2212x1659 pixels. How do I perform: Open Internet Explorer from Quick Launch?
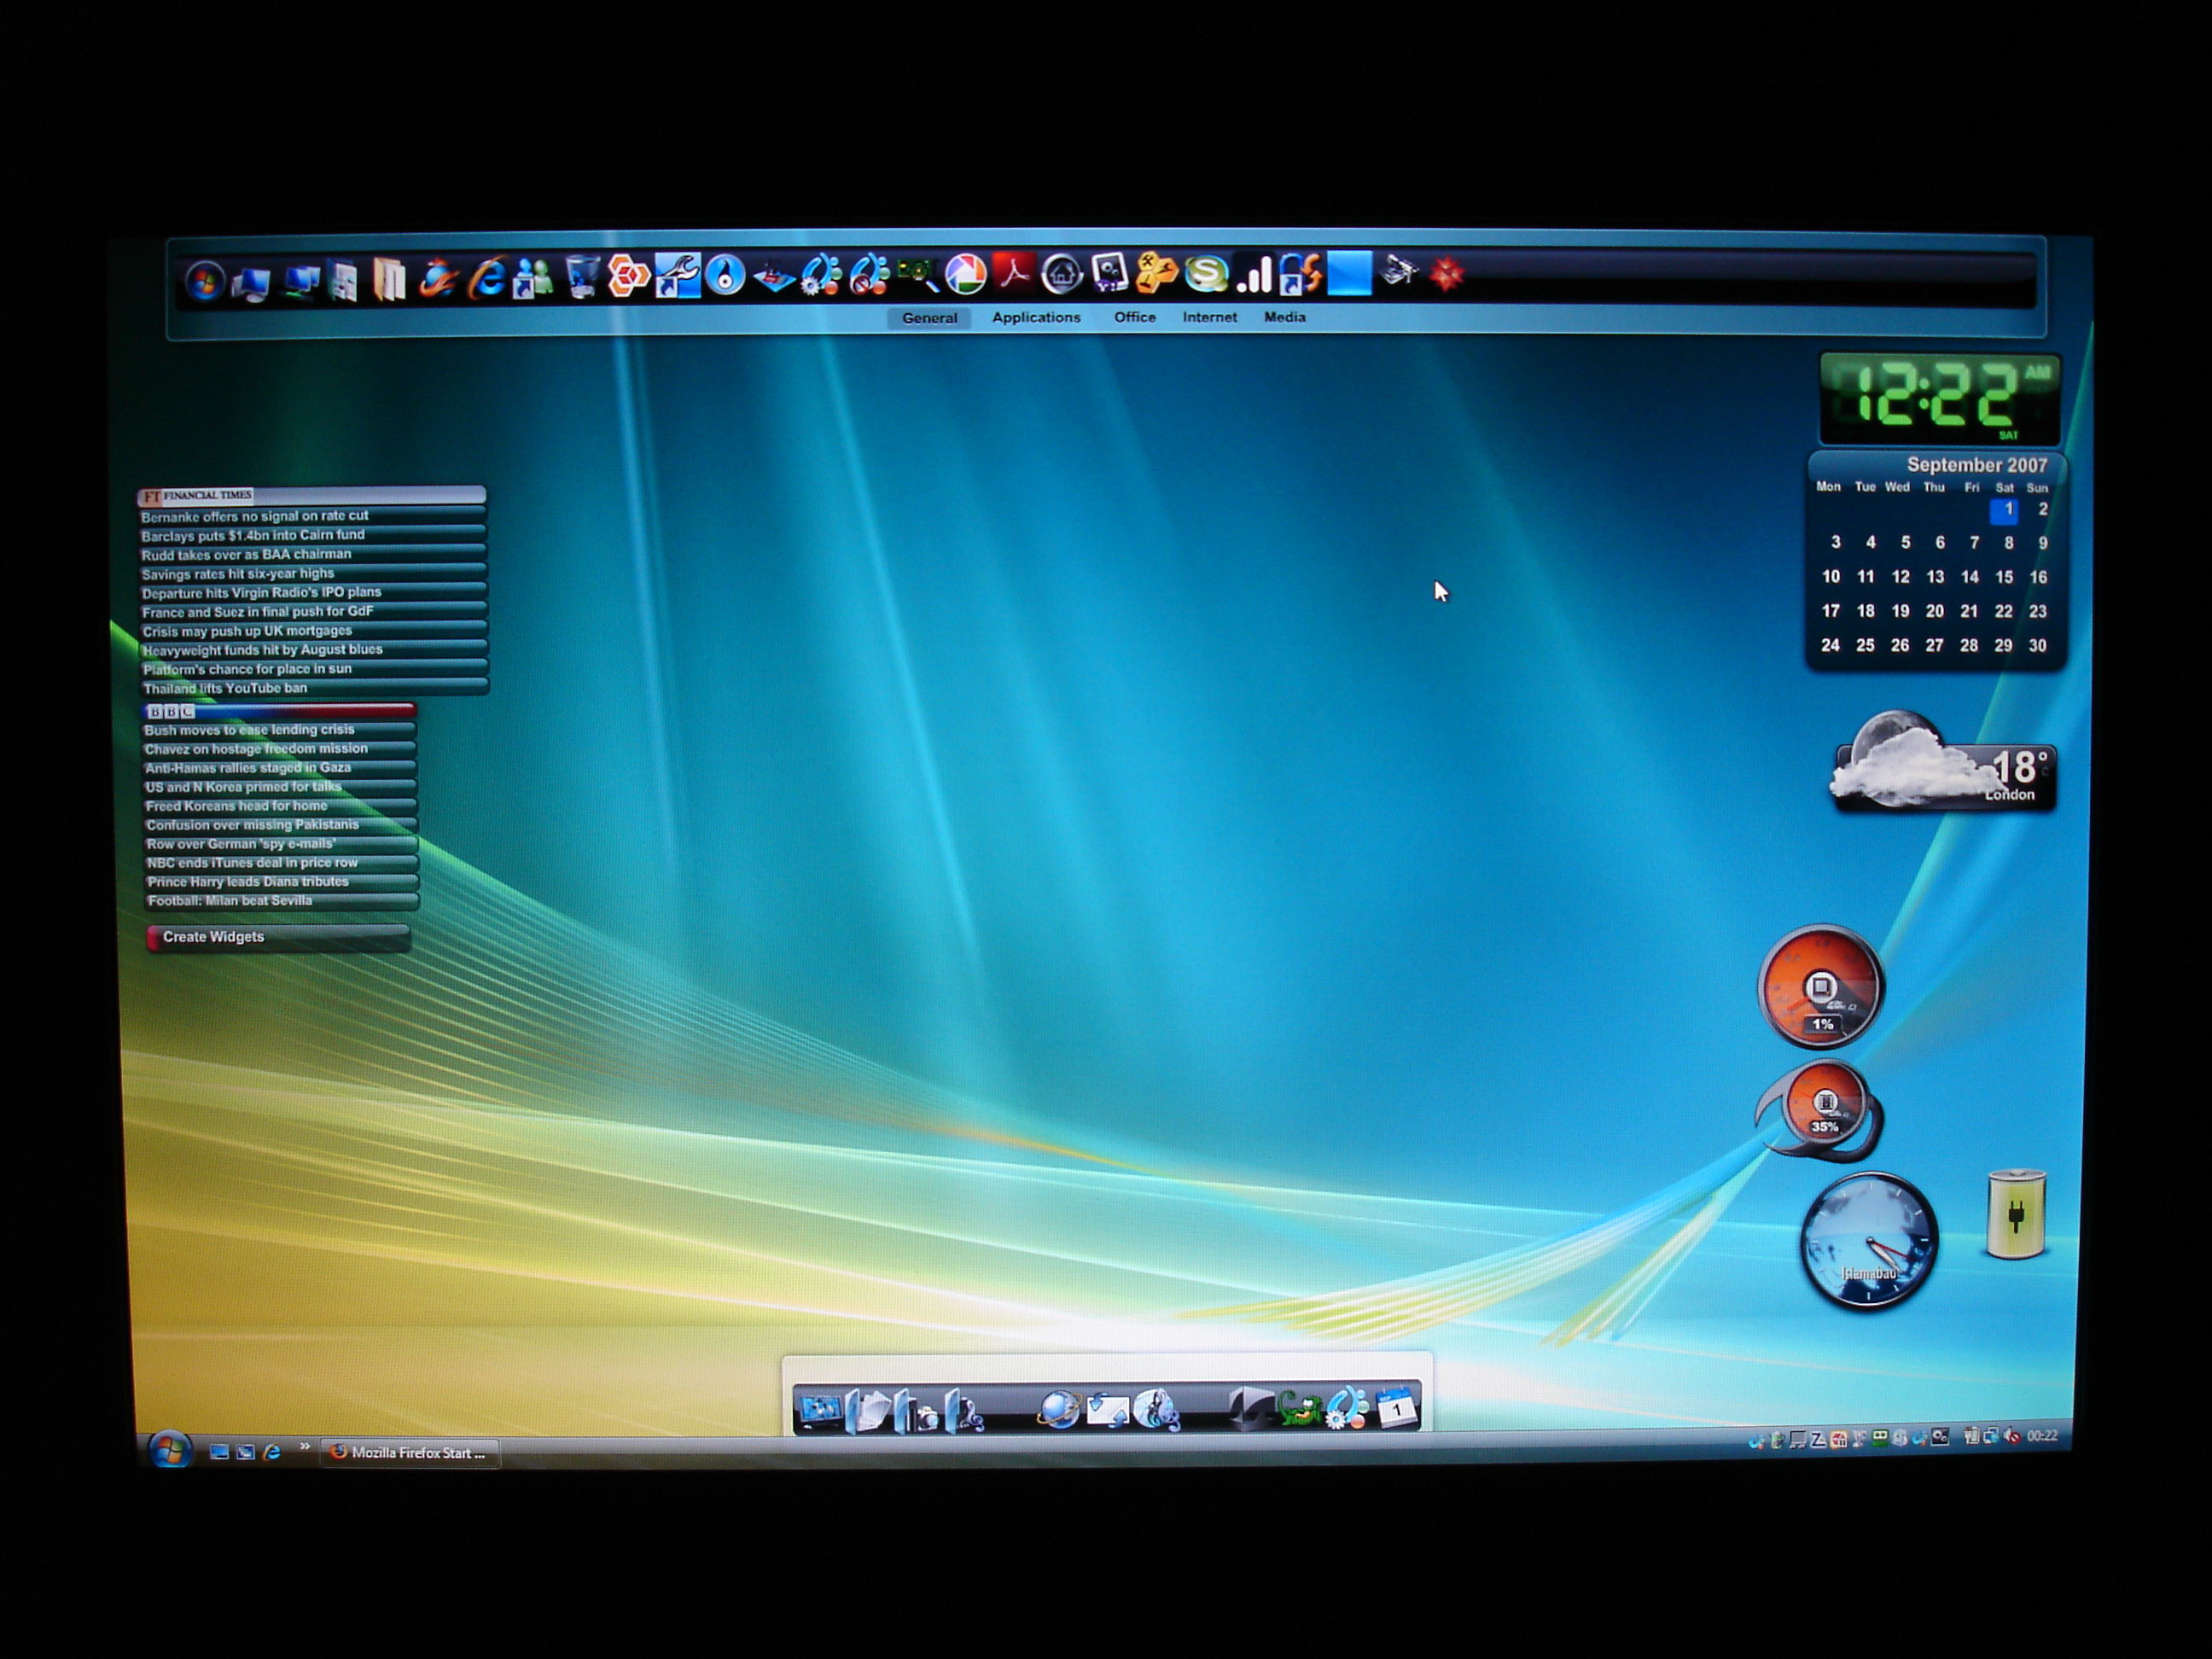[271, 1452]
